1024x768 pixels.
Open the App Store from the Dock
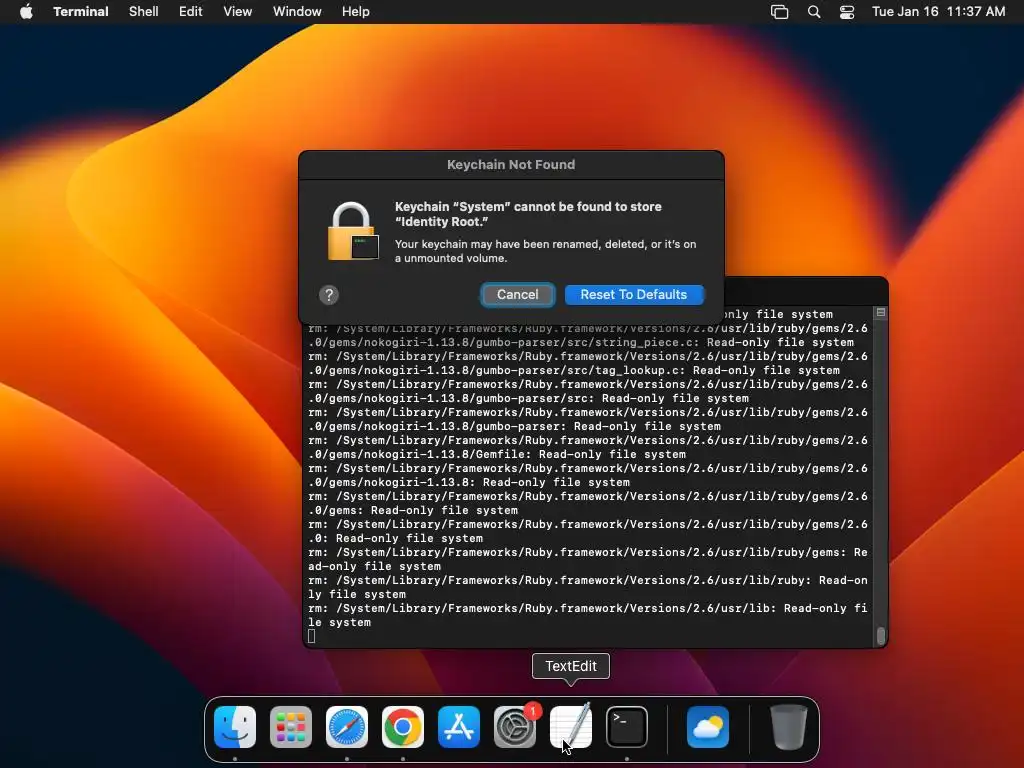[x=459, y=727]
